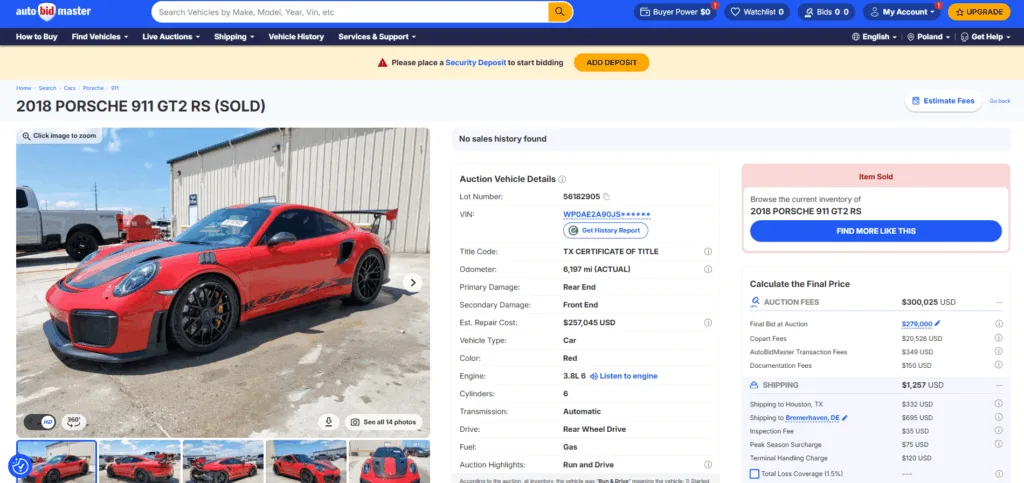Expand Services & Support dropdown
The height and width of the screenshot is (483, 1024).
point(377,37)
